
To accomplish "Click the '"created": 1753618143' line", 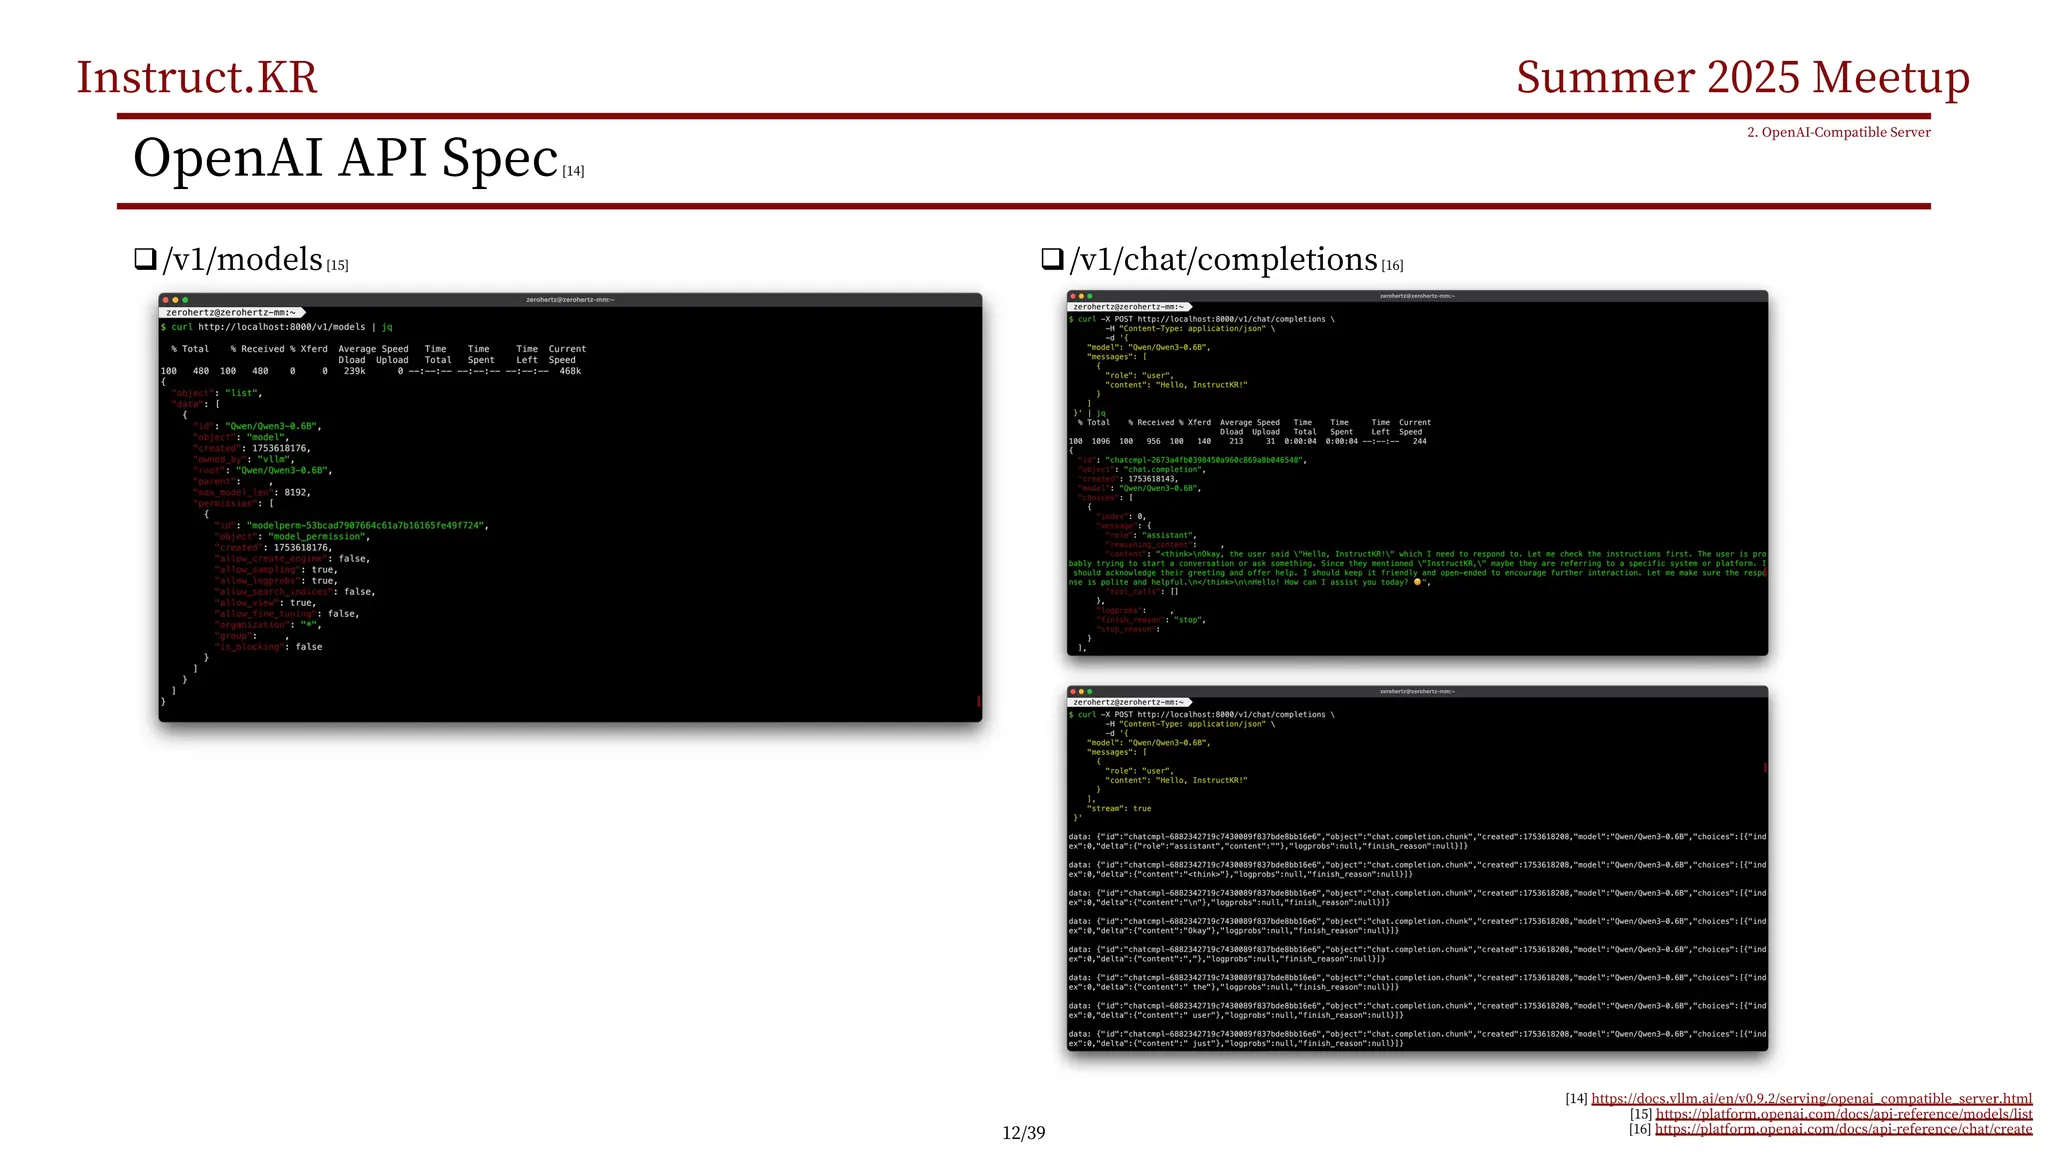I will point(1128,479).
